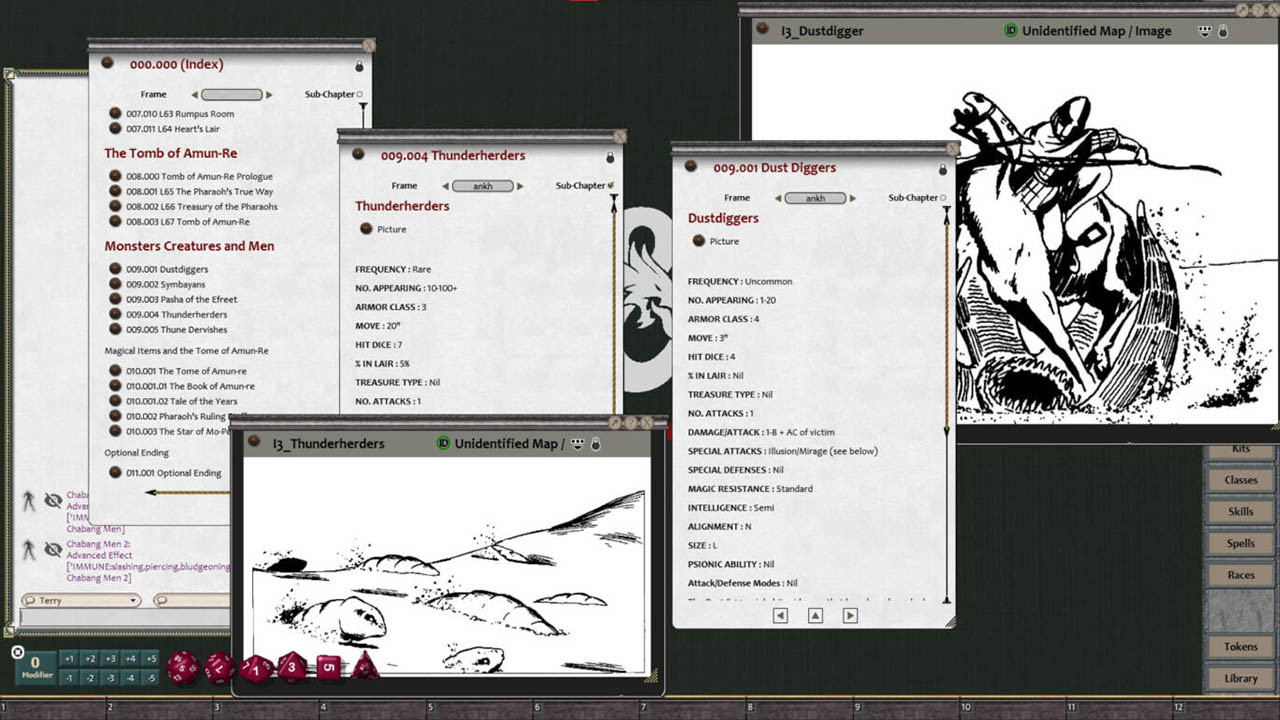Click the player share icon on I3_Dustdigger titlebar
1280x720 pixels.
point(1204,31)
